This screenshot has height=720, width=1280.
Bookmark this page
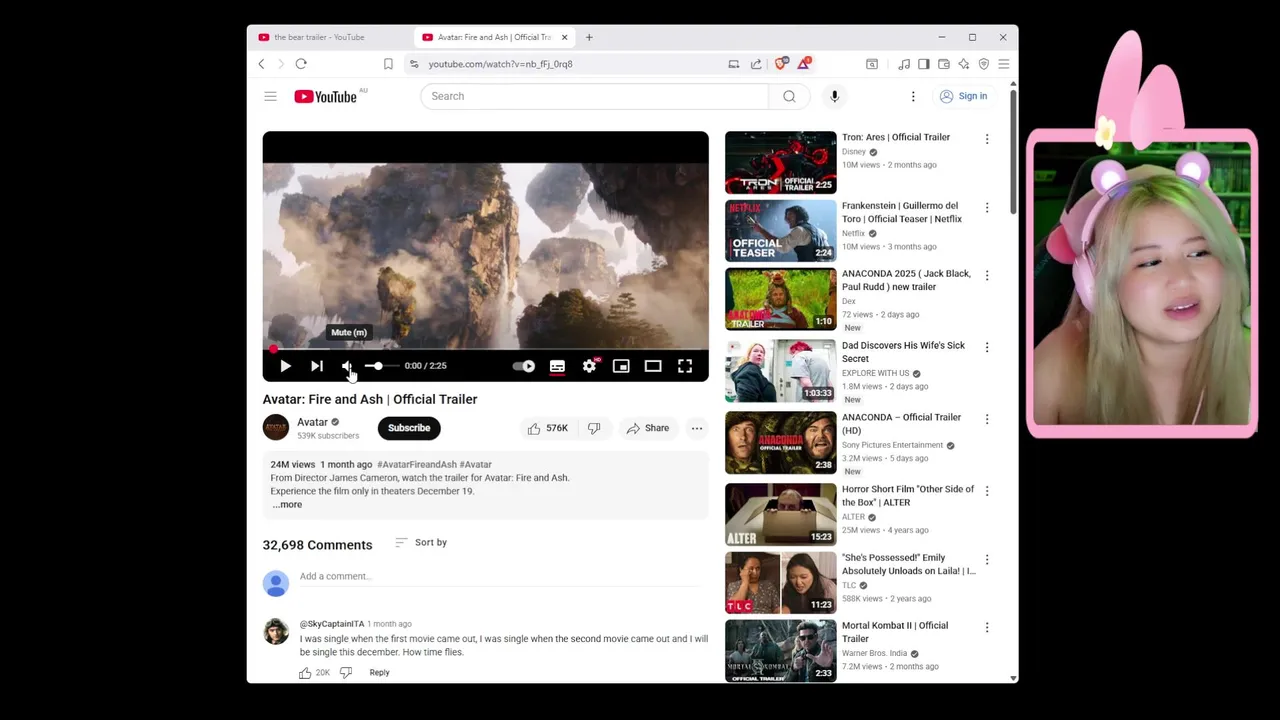tap(388, 64)
